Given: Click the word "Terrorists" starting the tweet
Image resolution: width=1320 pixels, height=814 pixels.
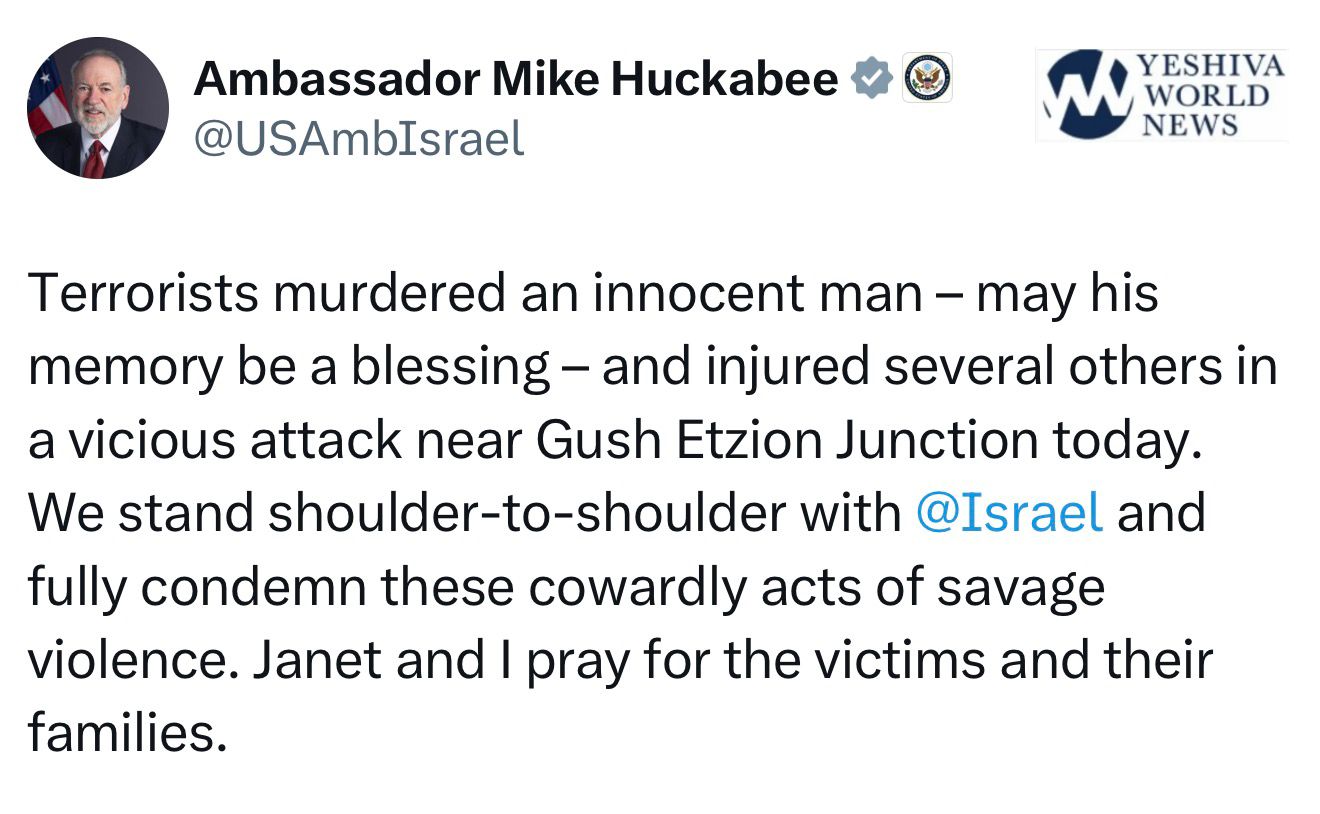Looking at the screenshot, I should [x=145, y=294].
